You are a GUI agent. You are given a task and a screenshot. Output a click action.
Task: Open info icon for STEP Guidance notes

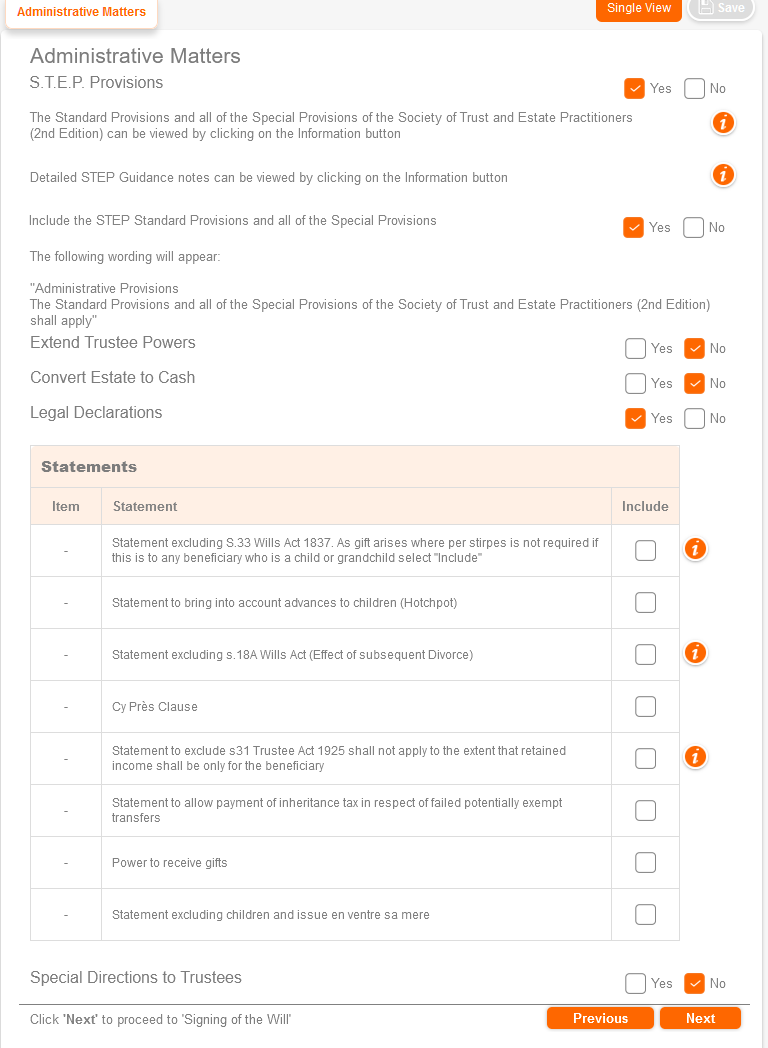point(723,175)
